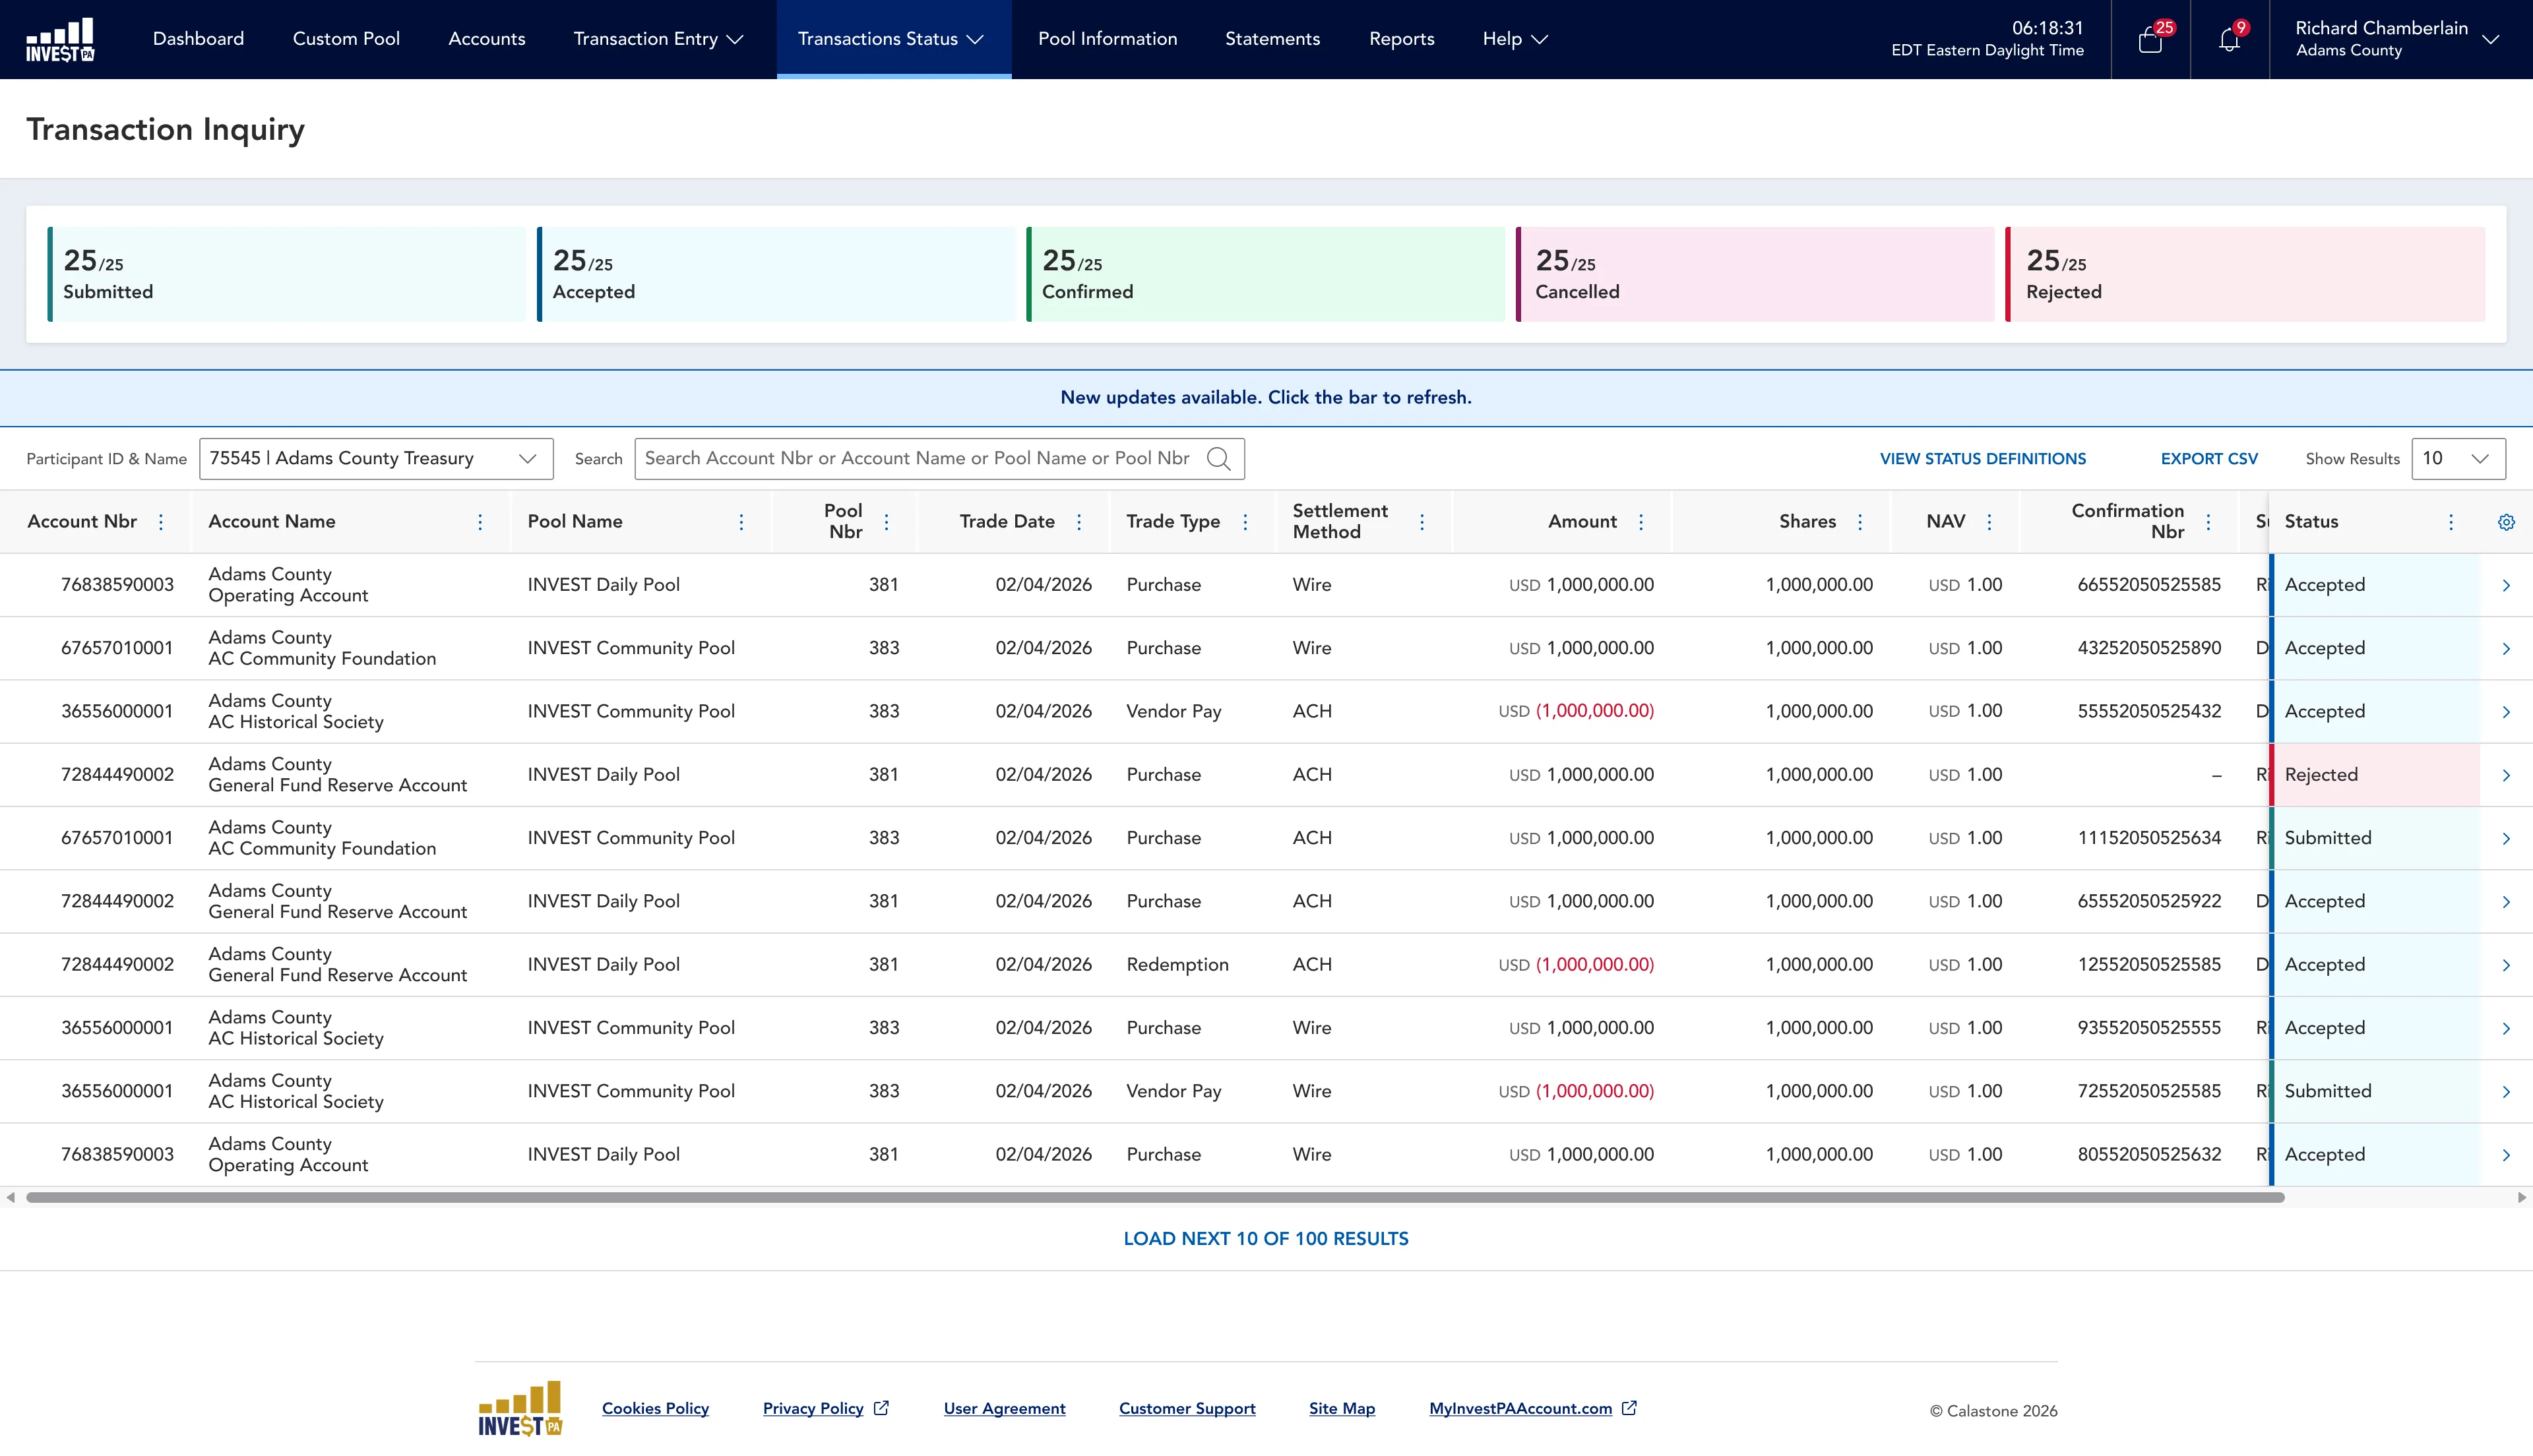The width and height of the screenshot is (2533, 1456).
Task: Open Customer Support footer link
Action: coord(1187,1408)
